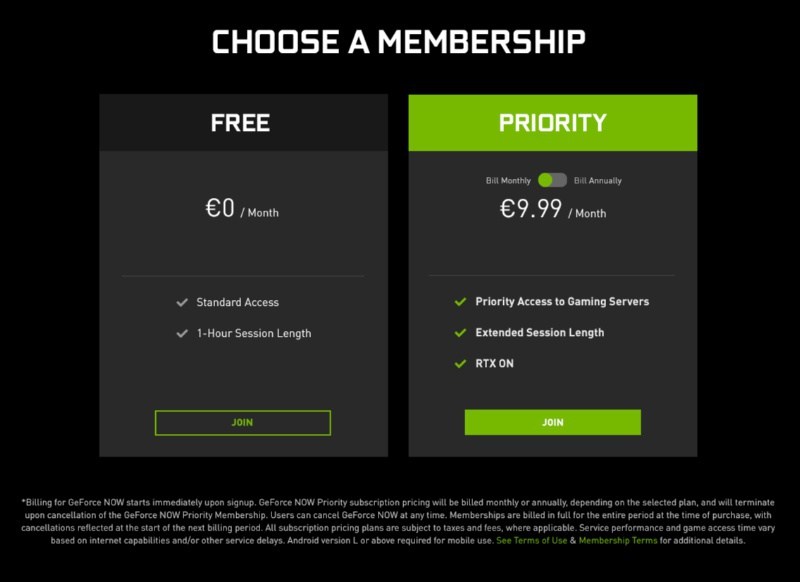The height and width of the screenshot is (582, 800).
Task: Click the Priority Access to Gaming Servers text
Action: [562, 301]
